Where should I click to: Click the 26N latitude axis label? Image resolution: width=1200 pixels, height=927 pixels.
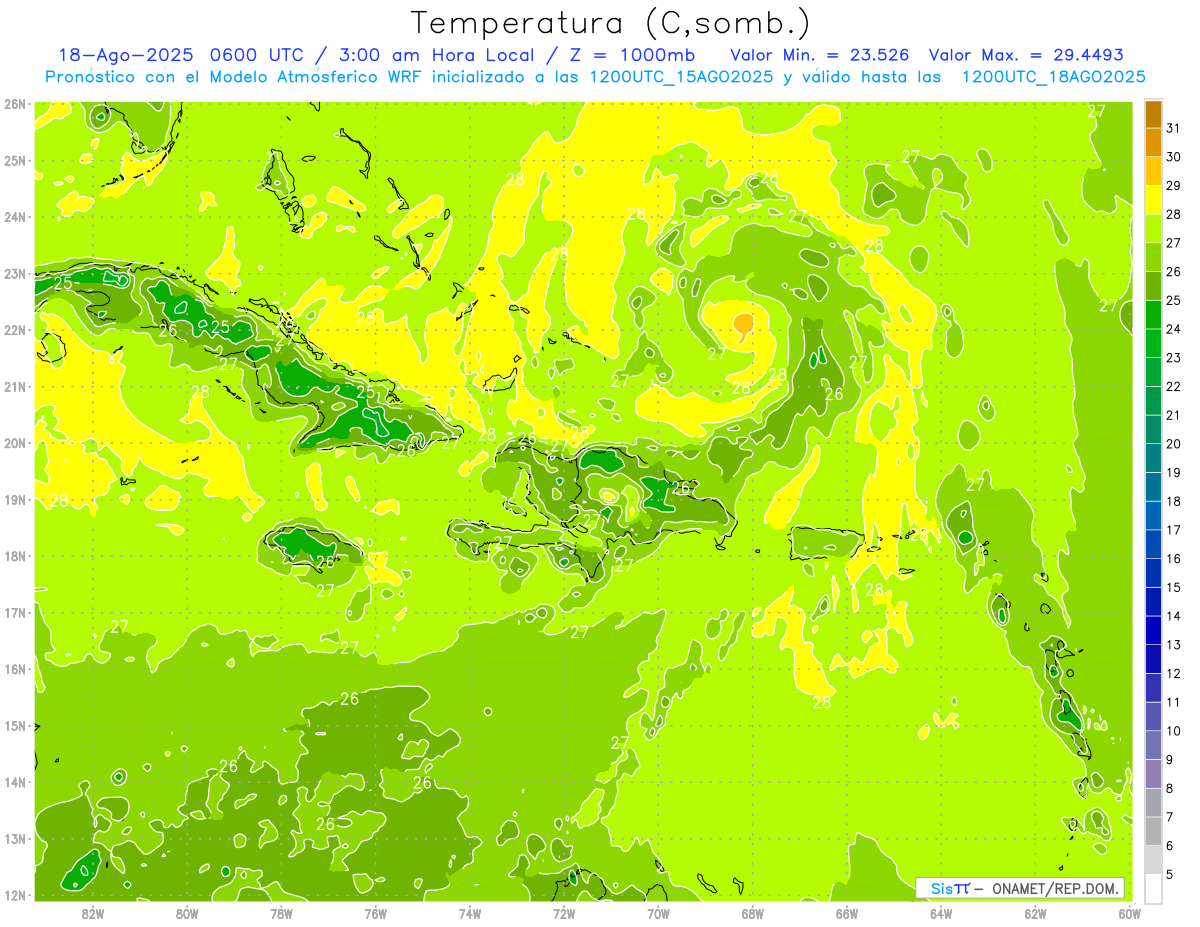[15, 104]
